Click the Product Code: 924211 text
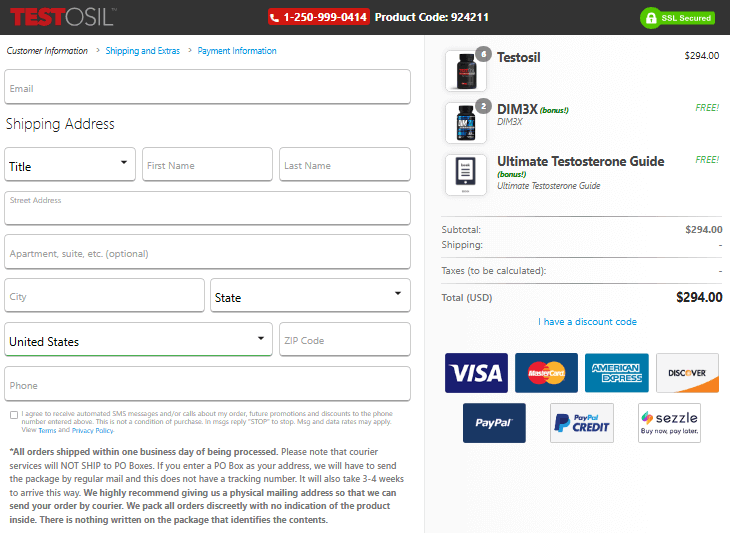The image size is (730, 533). pyautogui.click(x=432, y=17)
